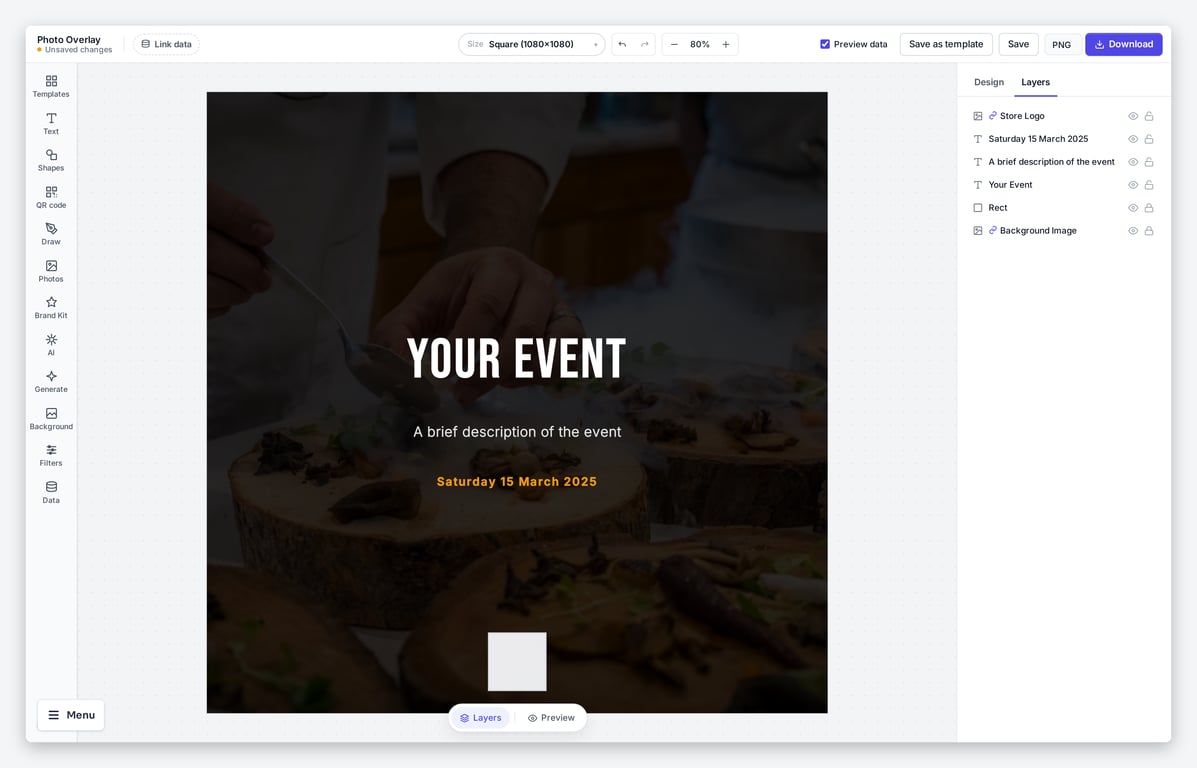This screenshot has height=768, width=1197.
Task: Open the Size Square (1080×1080) dropdown
Action: (531, 44)
